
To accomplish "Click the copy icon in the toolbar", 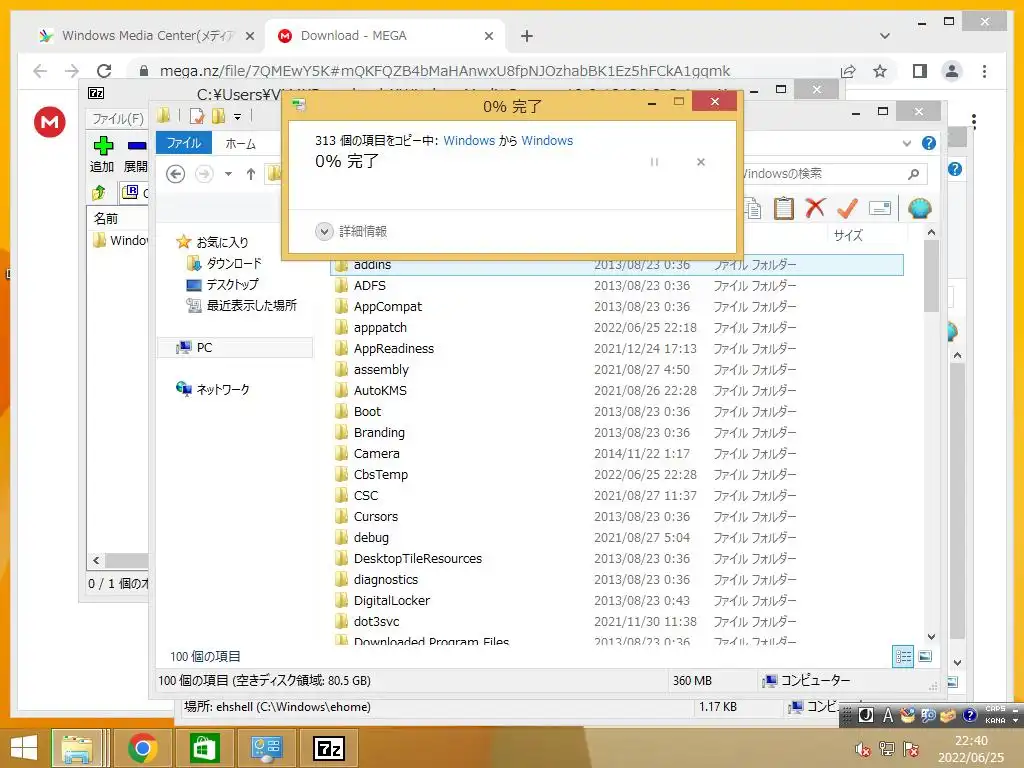I will click(753, 208).
